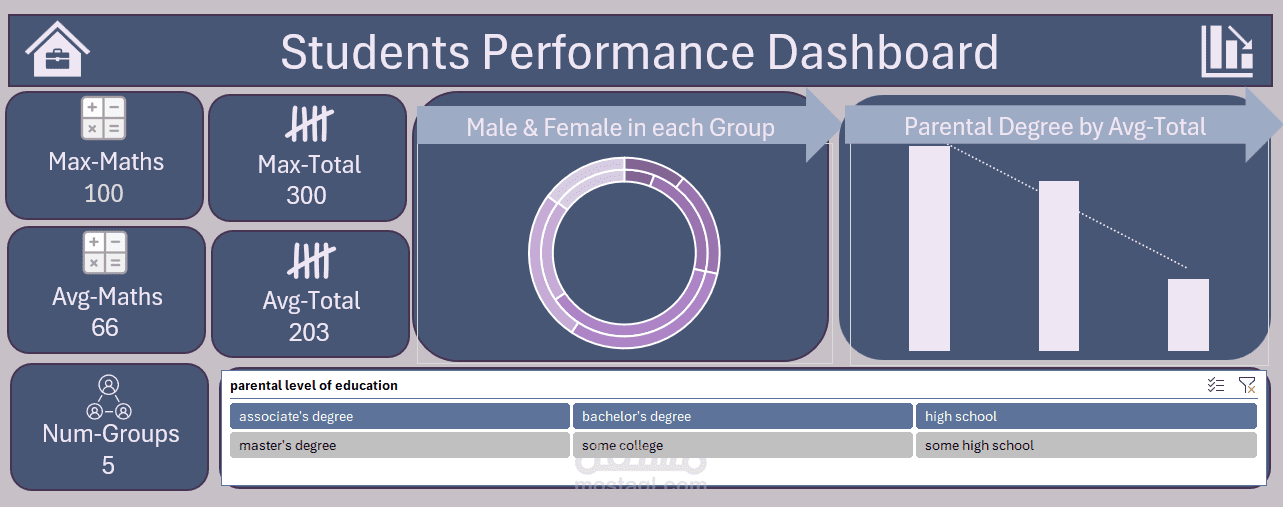Image resolution: width=1283 pixels, height=507 pixels.
Task: Click the Avg-Maths value 66
Action: pyautogui.click(x=105, y=327)
